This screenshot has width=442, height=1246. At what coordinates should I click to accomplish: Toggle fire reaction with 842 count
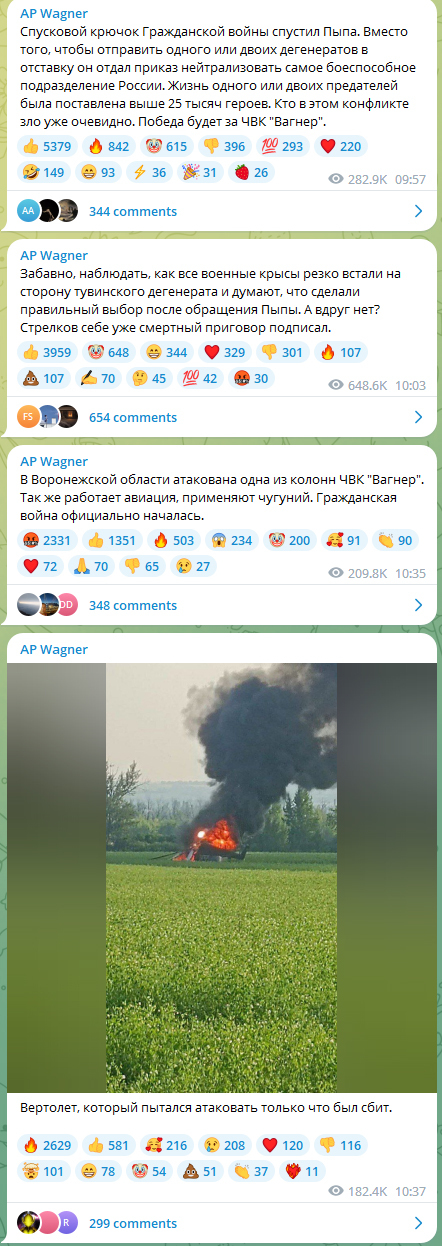pyautogui.click(x=106, y=146)
